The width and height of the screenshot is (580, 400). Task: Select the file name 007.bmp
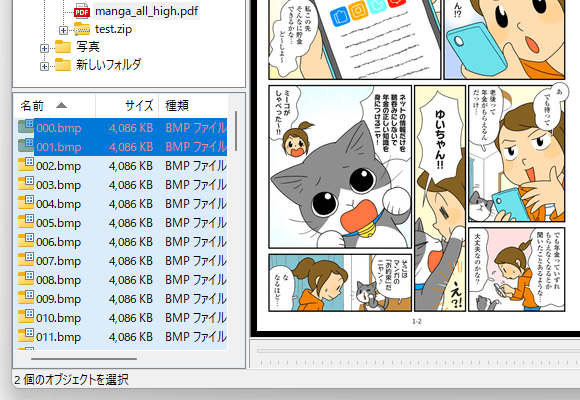click(x=58, y=261)
